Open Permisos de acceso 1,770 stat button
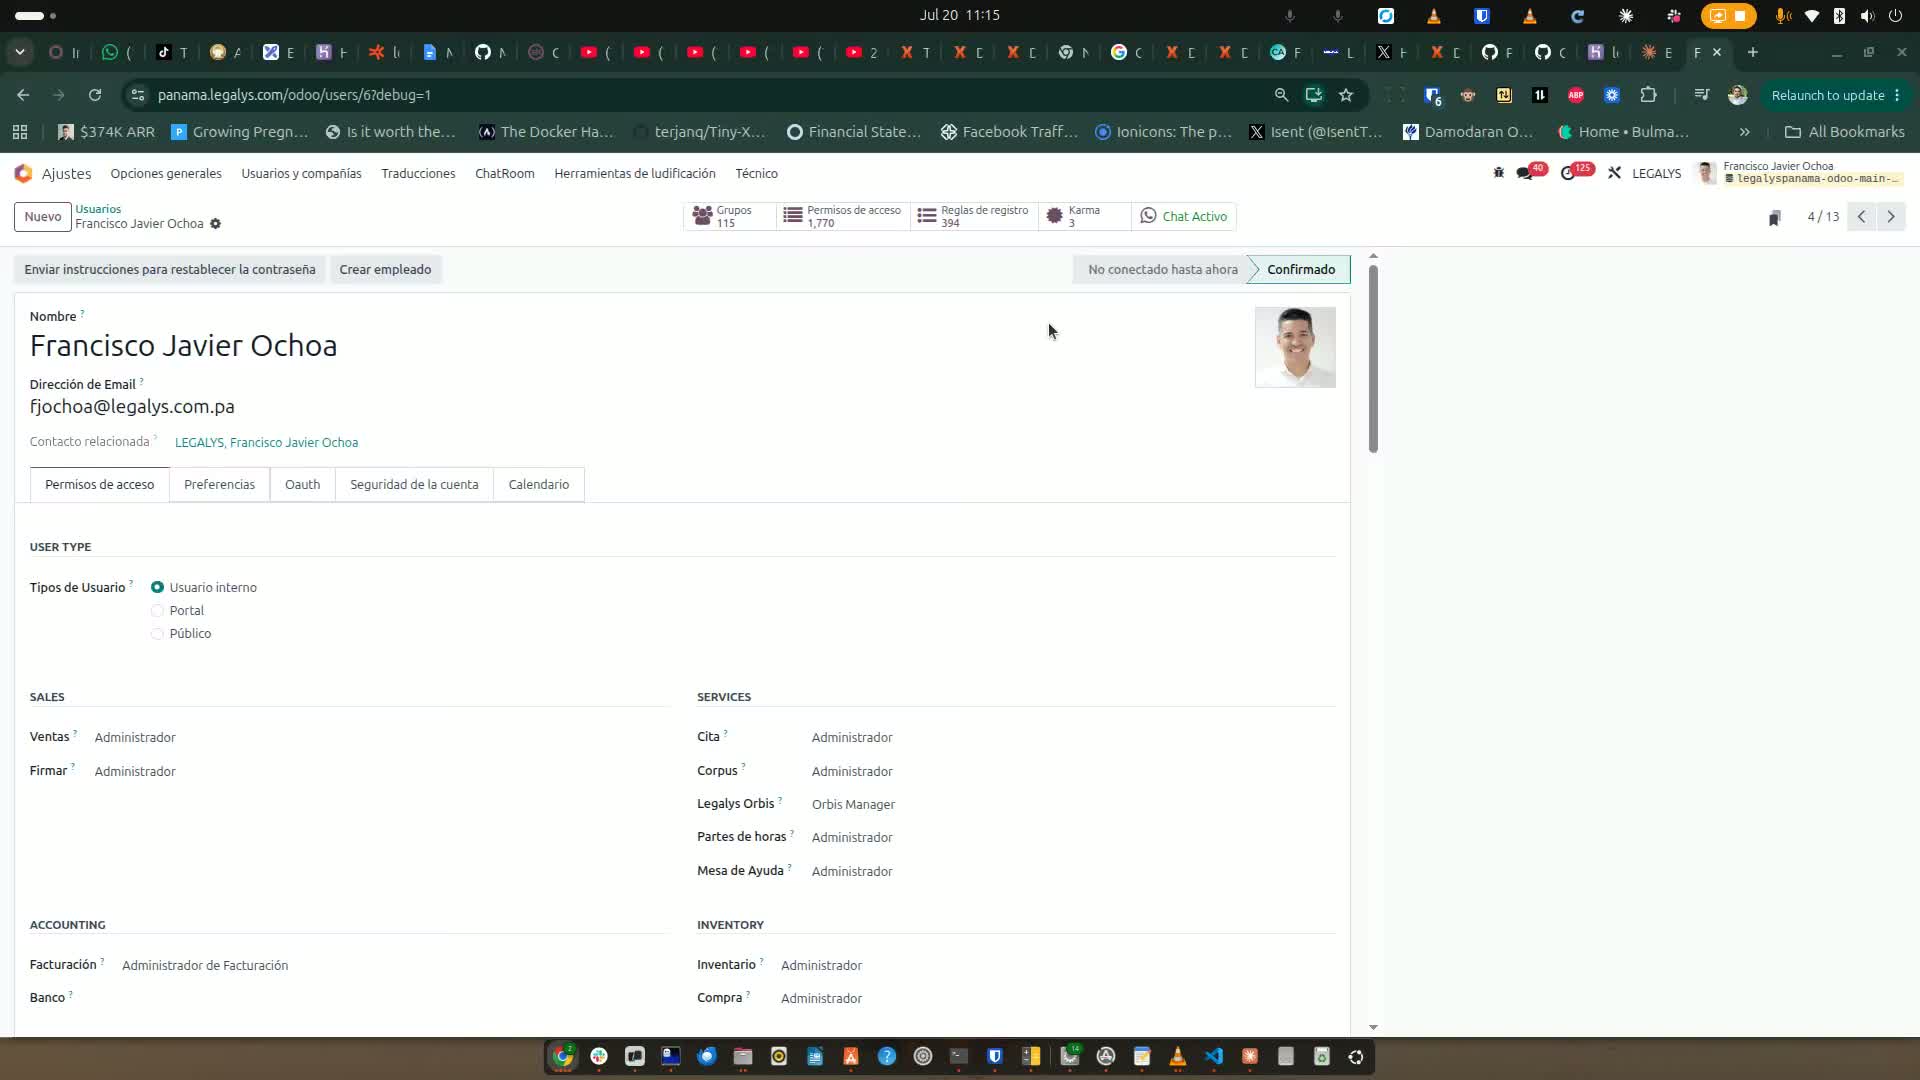Image resolution: width=1920 pixels, height=1080 pixels. [843, 216]
